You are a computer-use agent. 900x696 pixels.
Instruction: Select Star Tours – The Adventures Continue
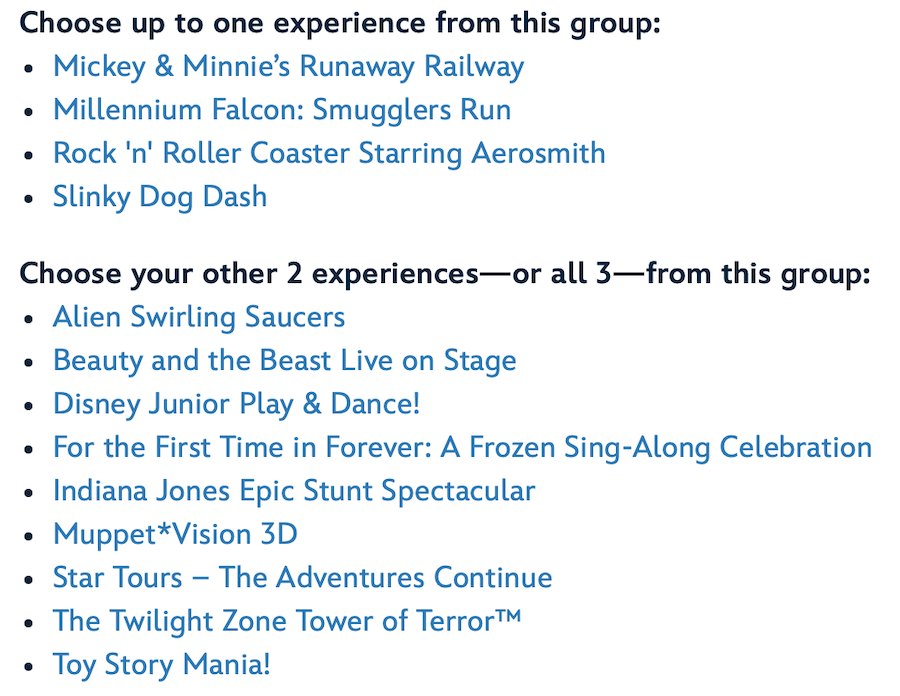(302, 578)
